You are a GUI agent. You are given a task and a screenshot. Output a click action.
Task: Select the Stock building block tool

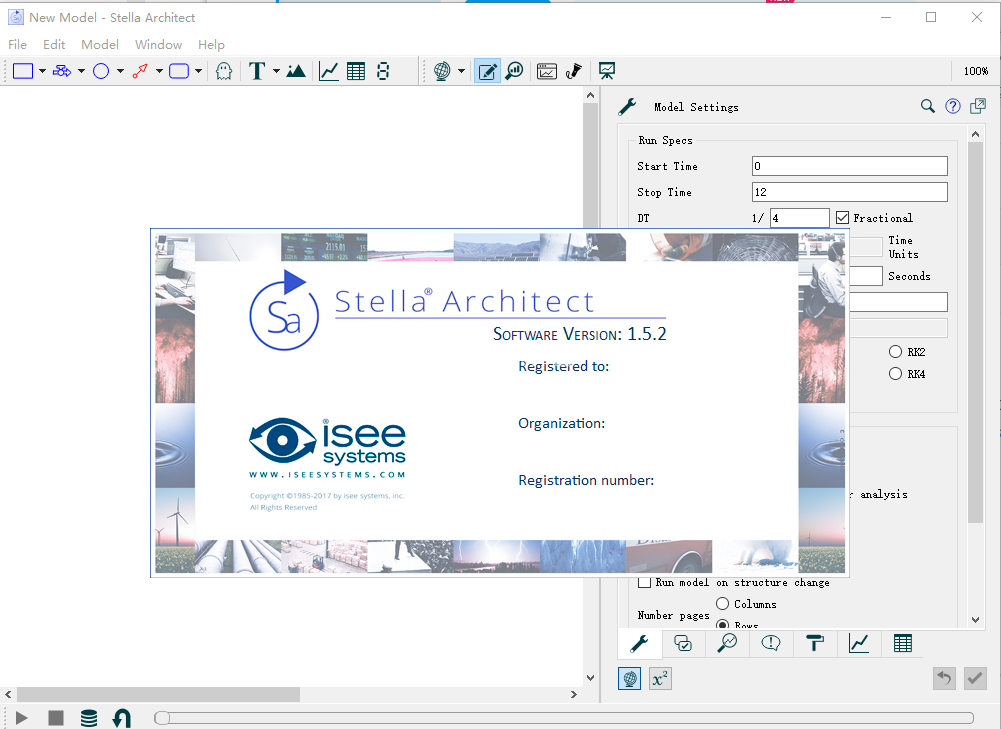pos(23,71)
